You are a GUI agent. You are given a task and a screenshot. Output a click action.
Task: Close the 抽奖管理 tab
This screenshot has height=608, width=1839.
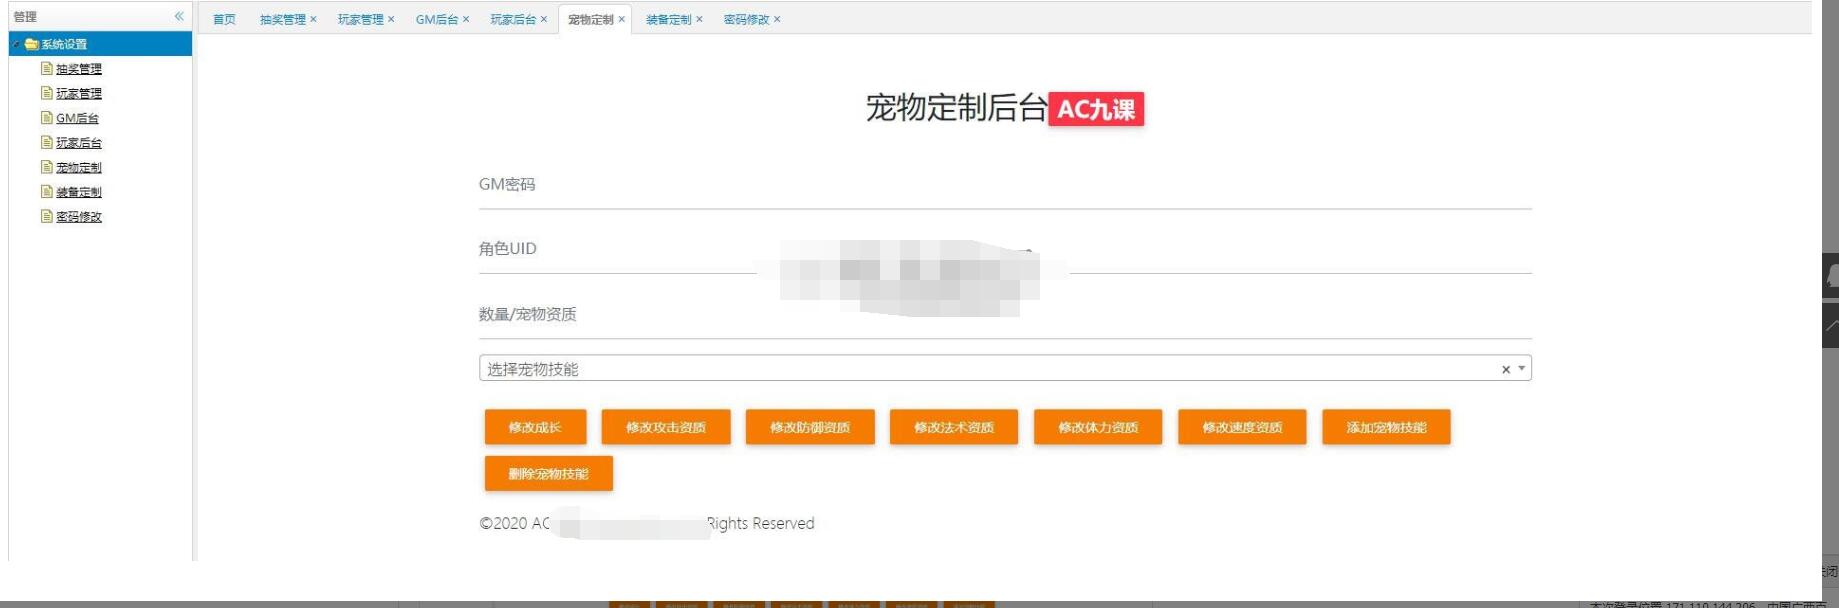coord(313,19)
